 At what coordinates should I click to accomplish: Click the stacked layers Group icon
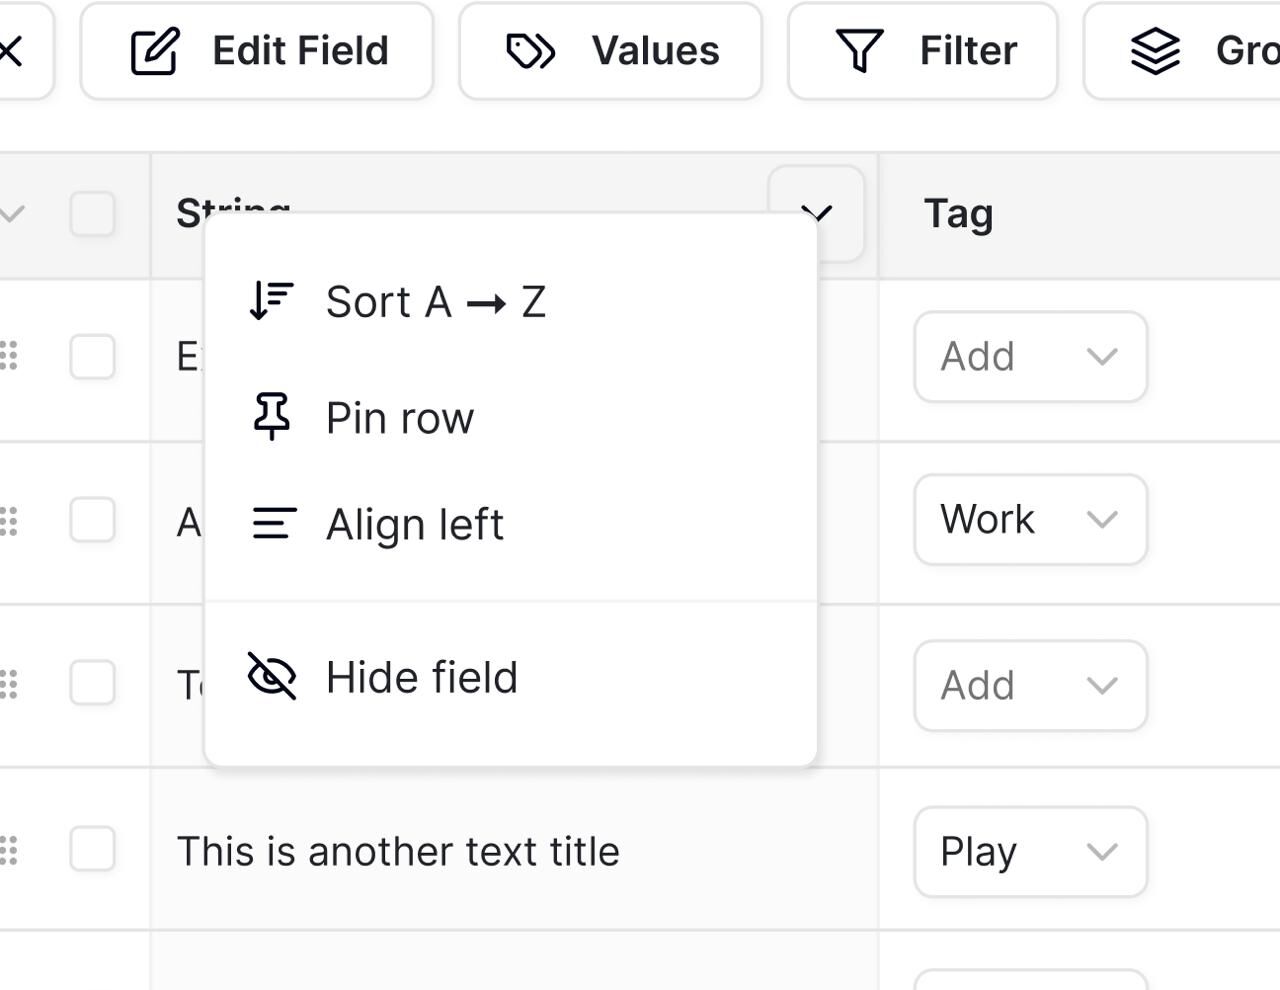pyautogui.click(x=1155, y=51)
